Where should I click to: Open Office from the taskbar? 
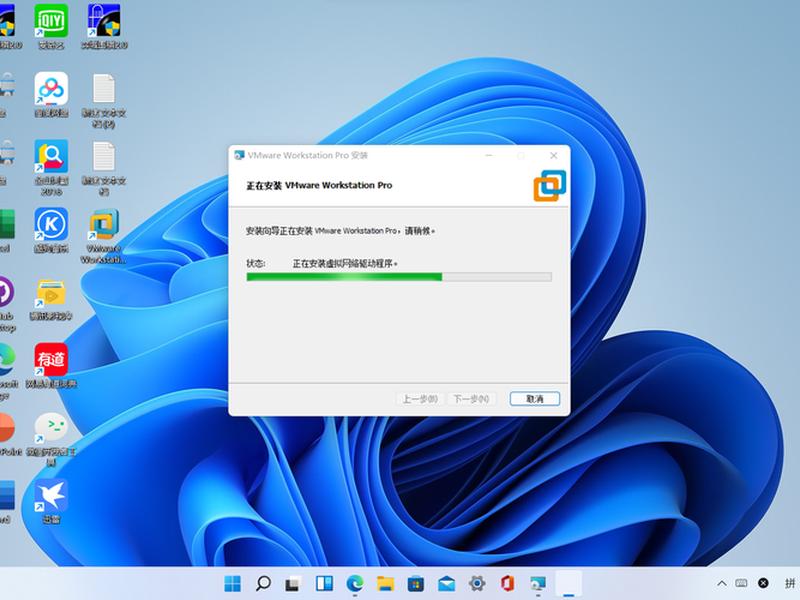(507, 583)
